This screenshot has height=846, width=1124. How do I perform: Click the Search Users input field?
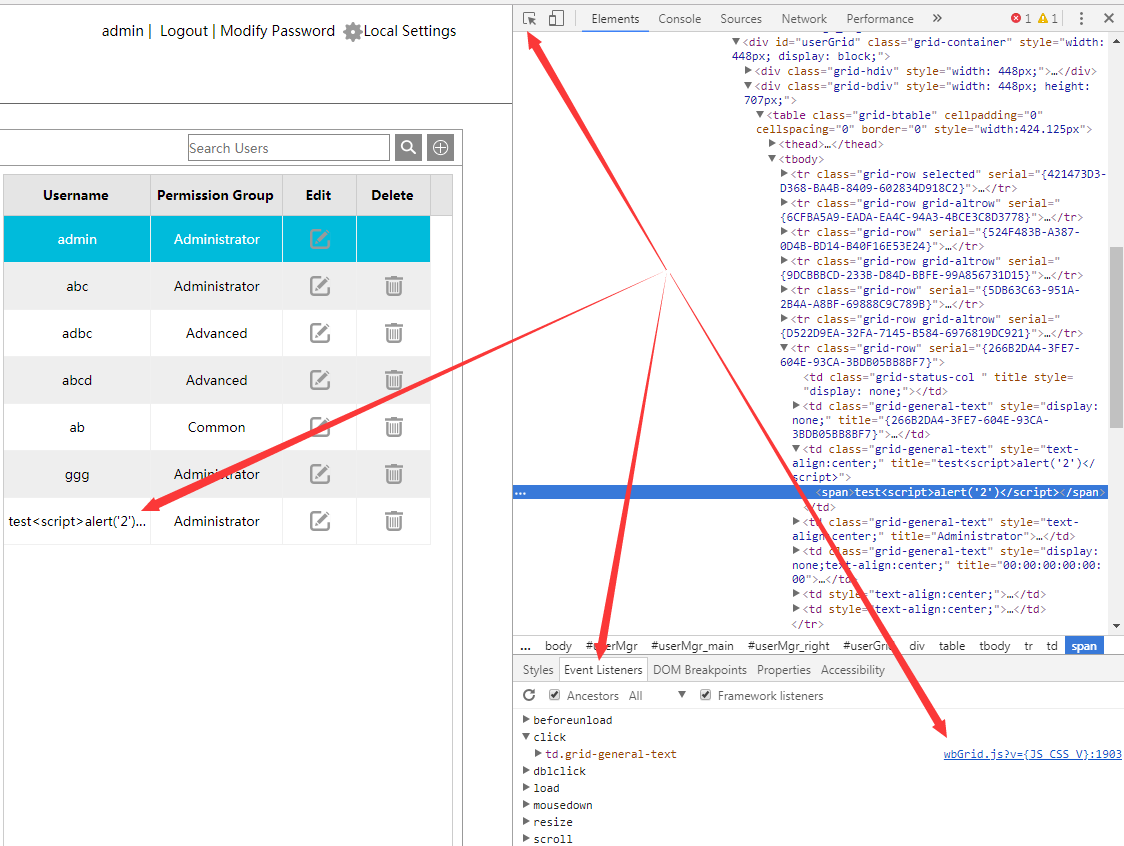pos(289,148)
